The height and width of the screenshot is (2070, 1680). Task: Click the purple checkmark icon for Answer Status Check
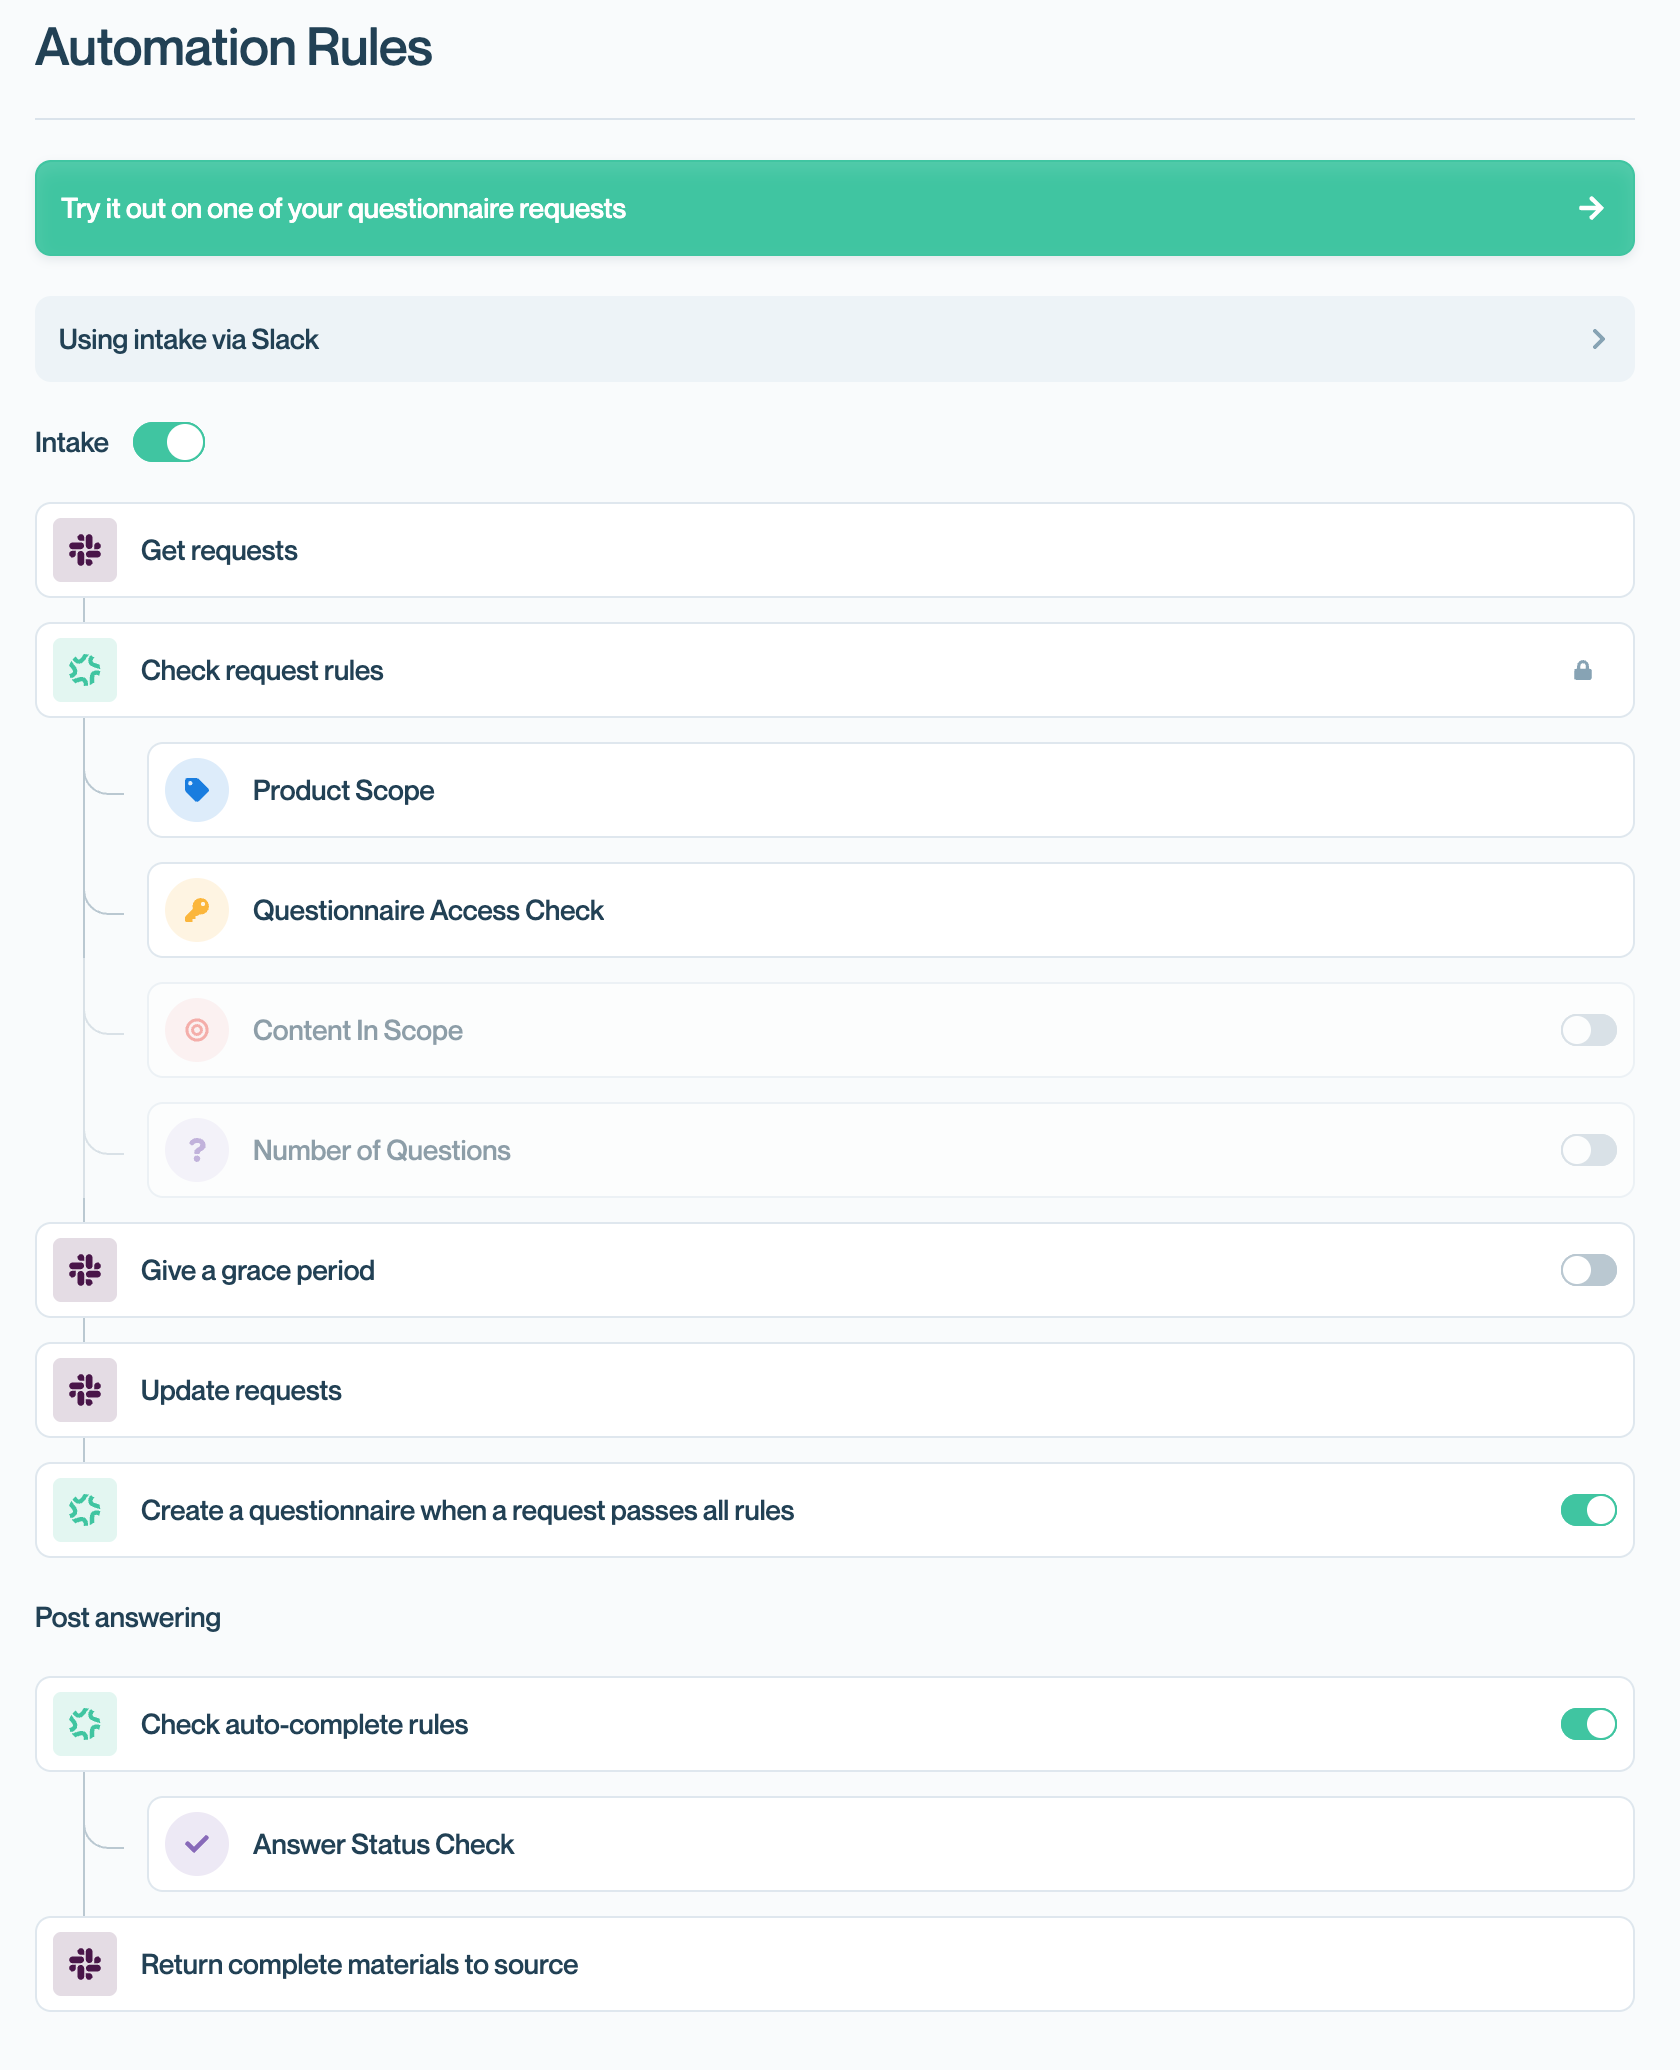[x=197, y=1844]
